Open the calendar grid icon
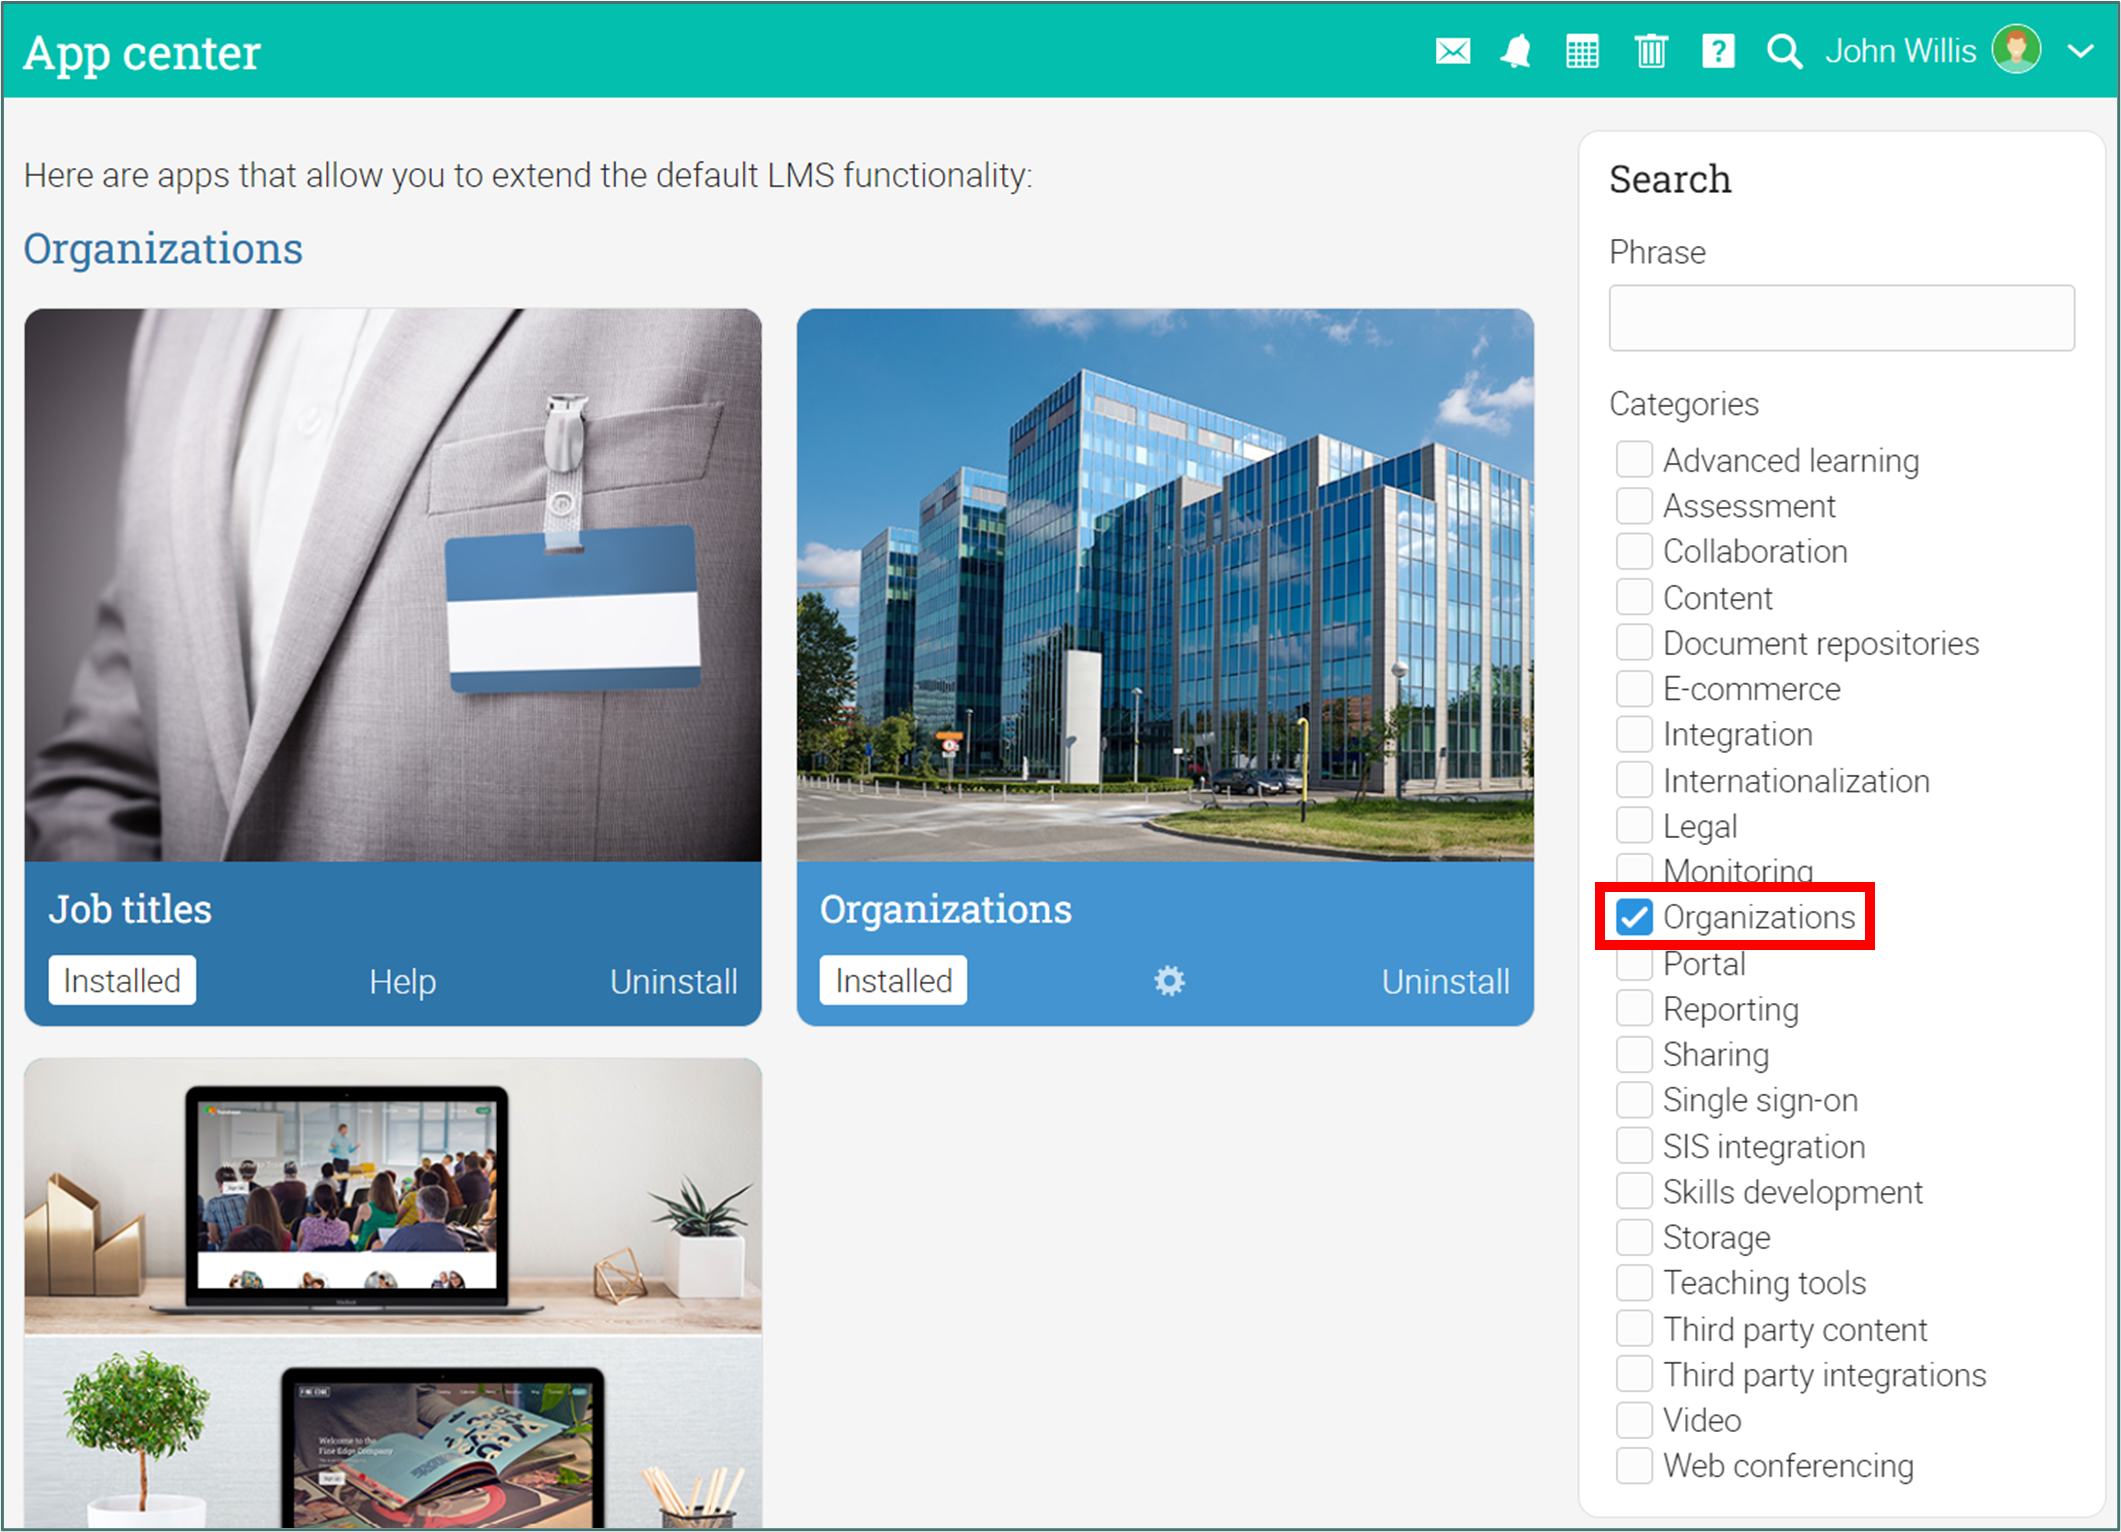 (1582, 51)
